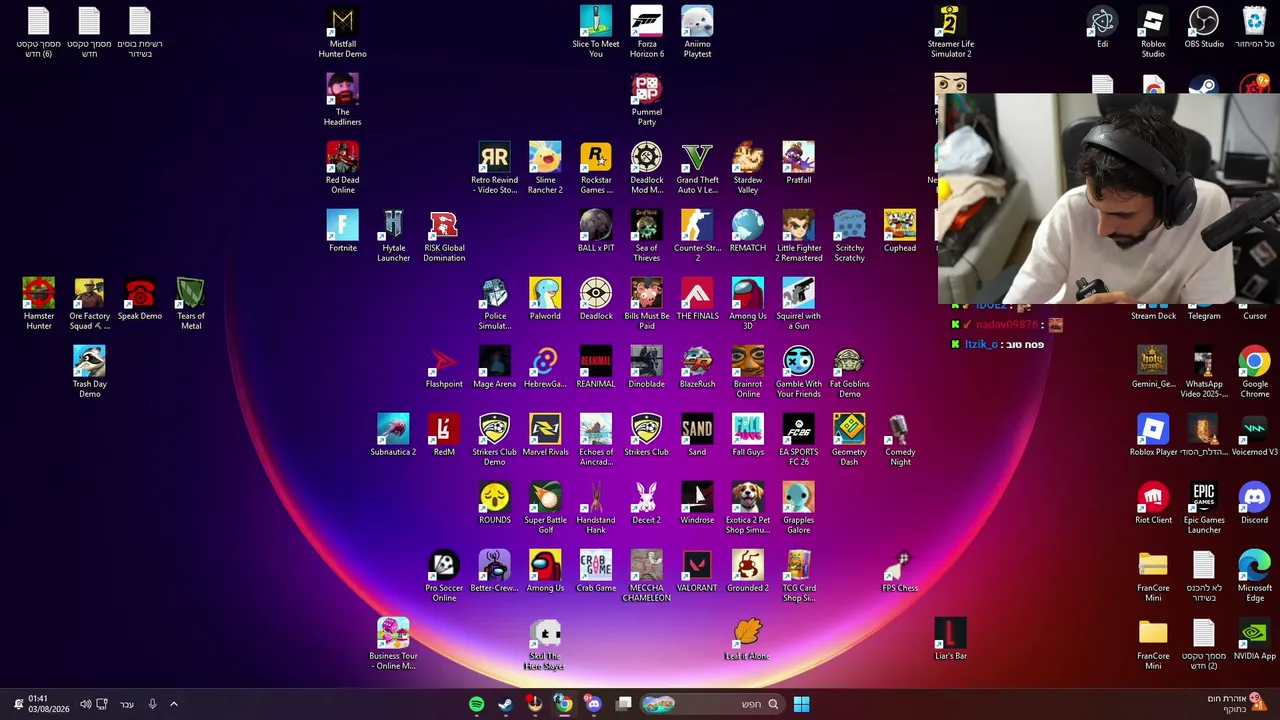Open the Windows Start menu
This screenshot has height=720, width=1280.
(x=801, y=704)
